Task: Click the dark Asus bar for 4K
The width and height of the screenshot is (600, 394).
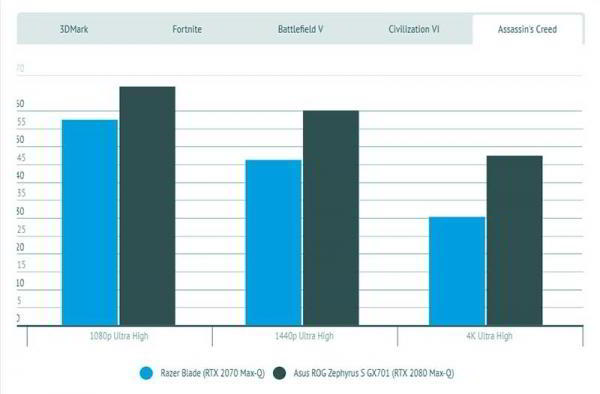Action: click(x=515, y=241)
